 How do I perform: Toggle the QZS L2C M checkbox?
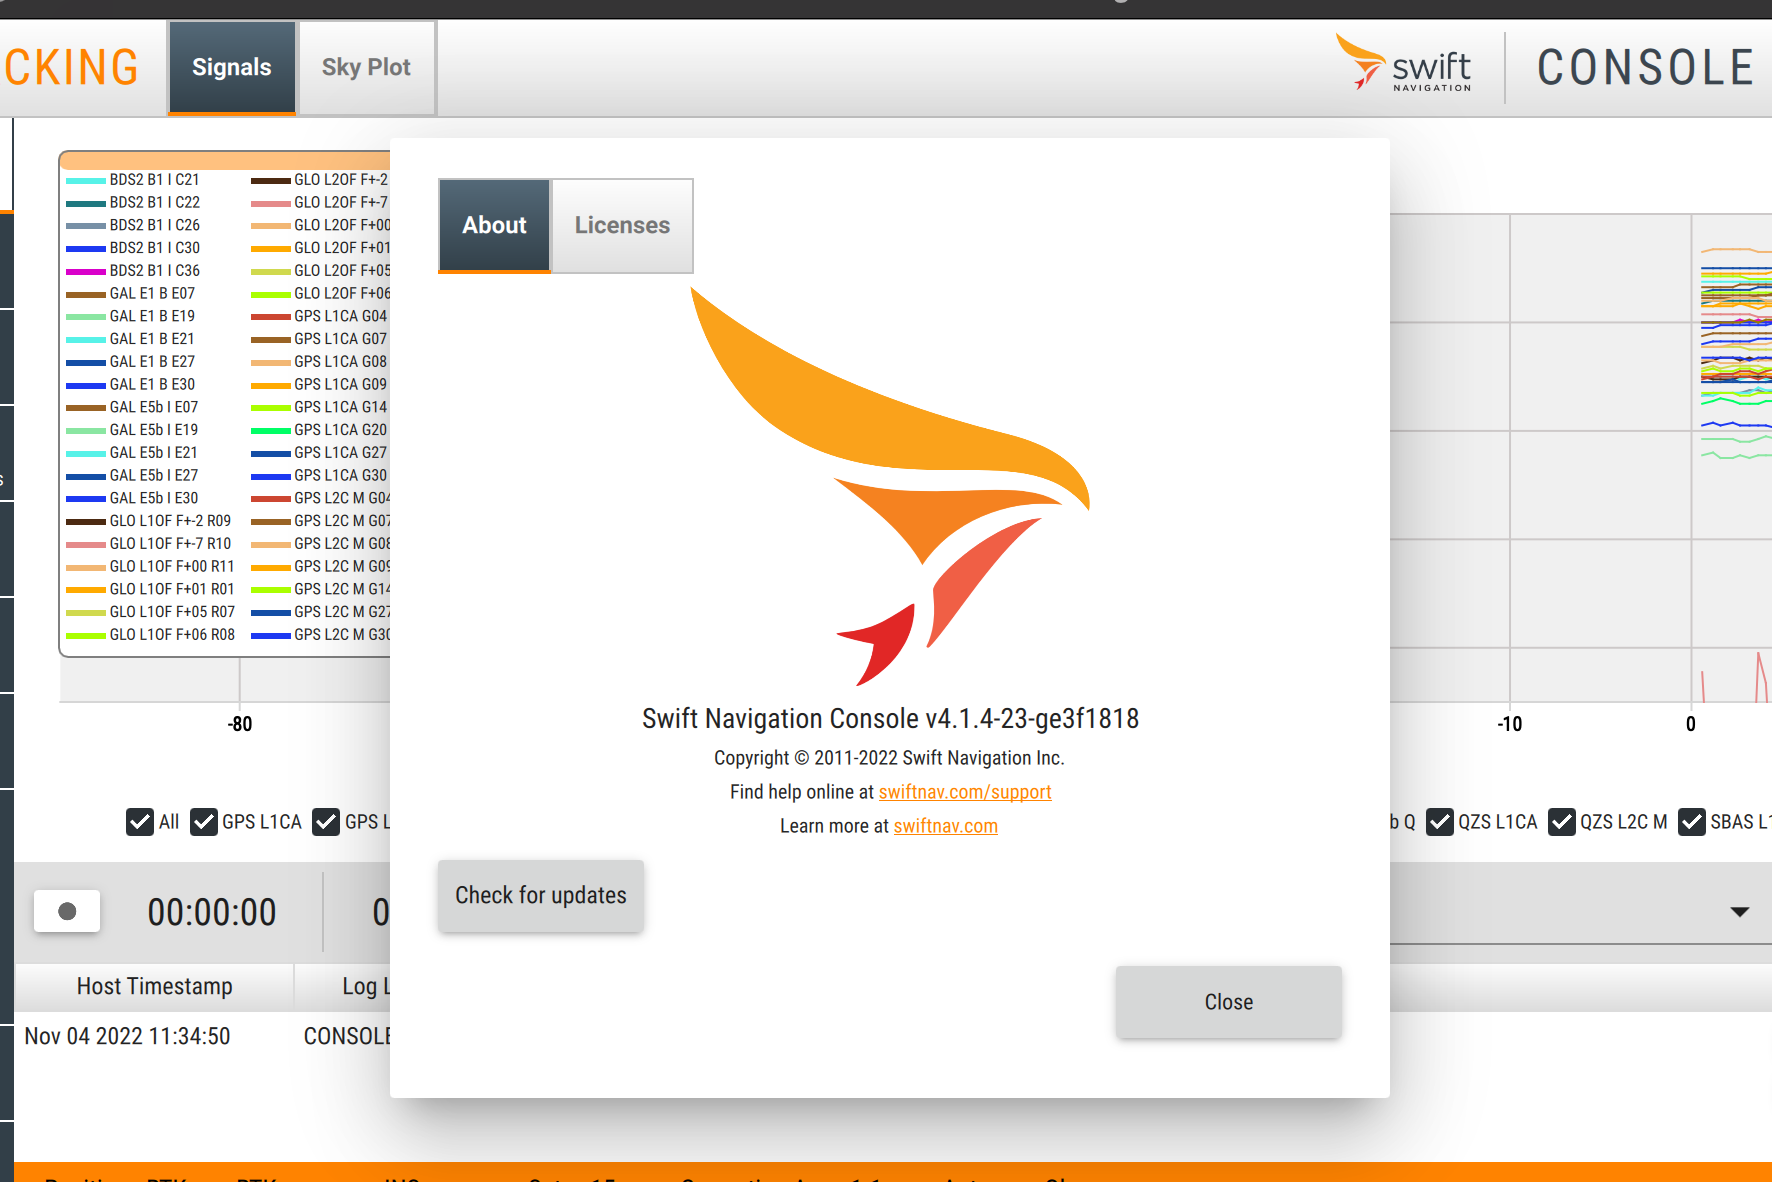pos(1562,822)
